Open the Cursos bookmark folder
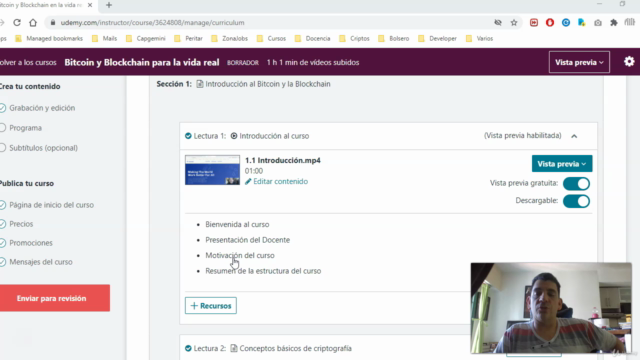 coord(272,38)
